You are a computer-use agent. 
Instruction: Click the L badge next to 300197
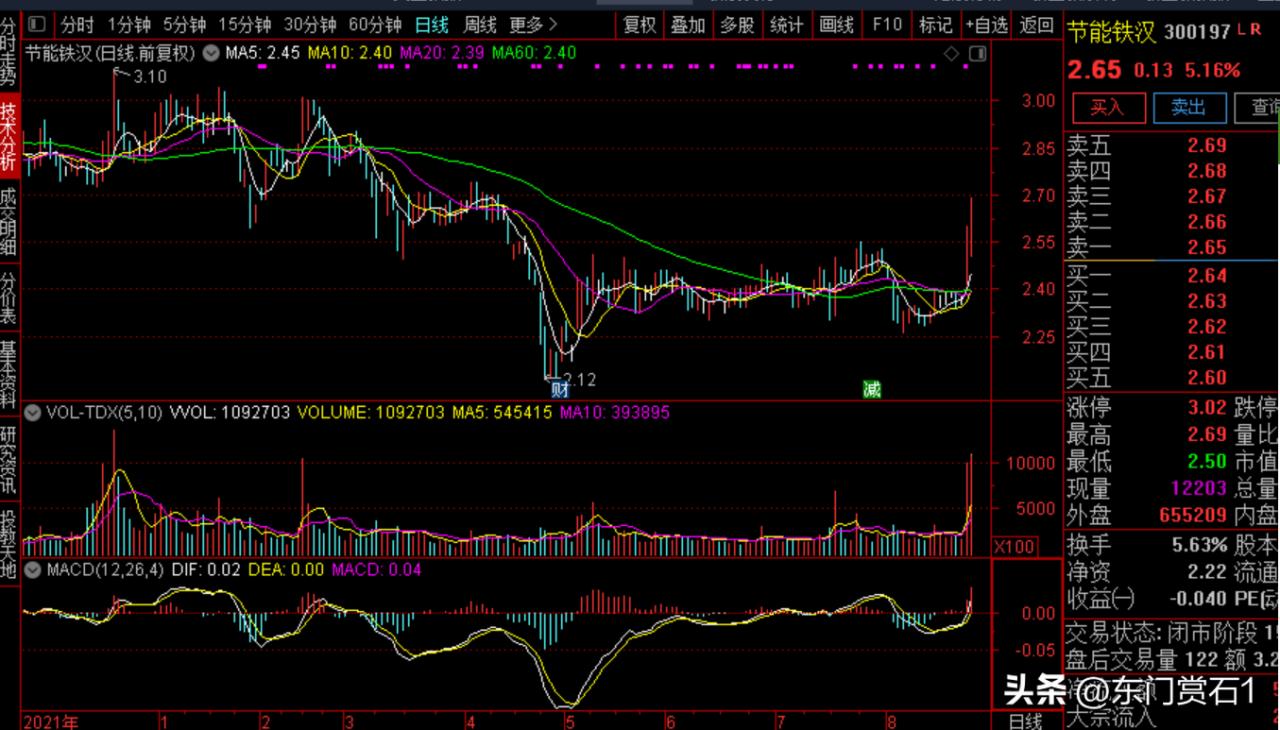coord(1241,31)
